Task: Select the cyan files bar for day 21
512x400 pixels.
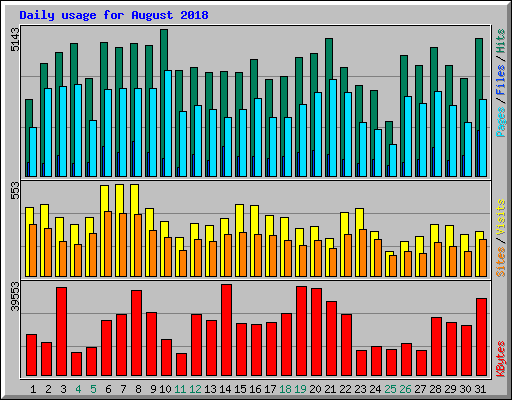Action: click(333, 128)
